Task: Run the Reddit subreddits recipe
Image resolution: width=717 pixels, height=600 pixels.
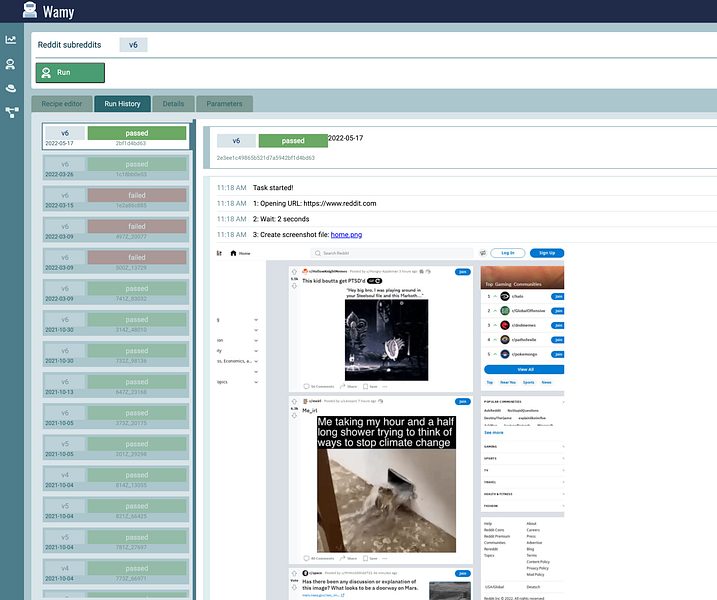Action: tap(70, 73)
